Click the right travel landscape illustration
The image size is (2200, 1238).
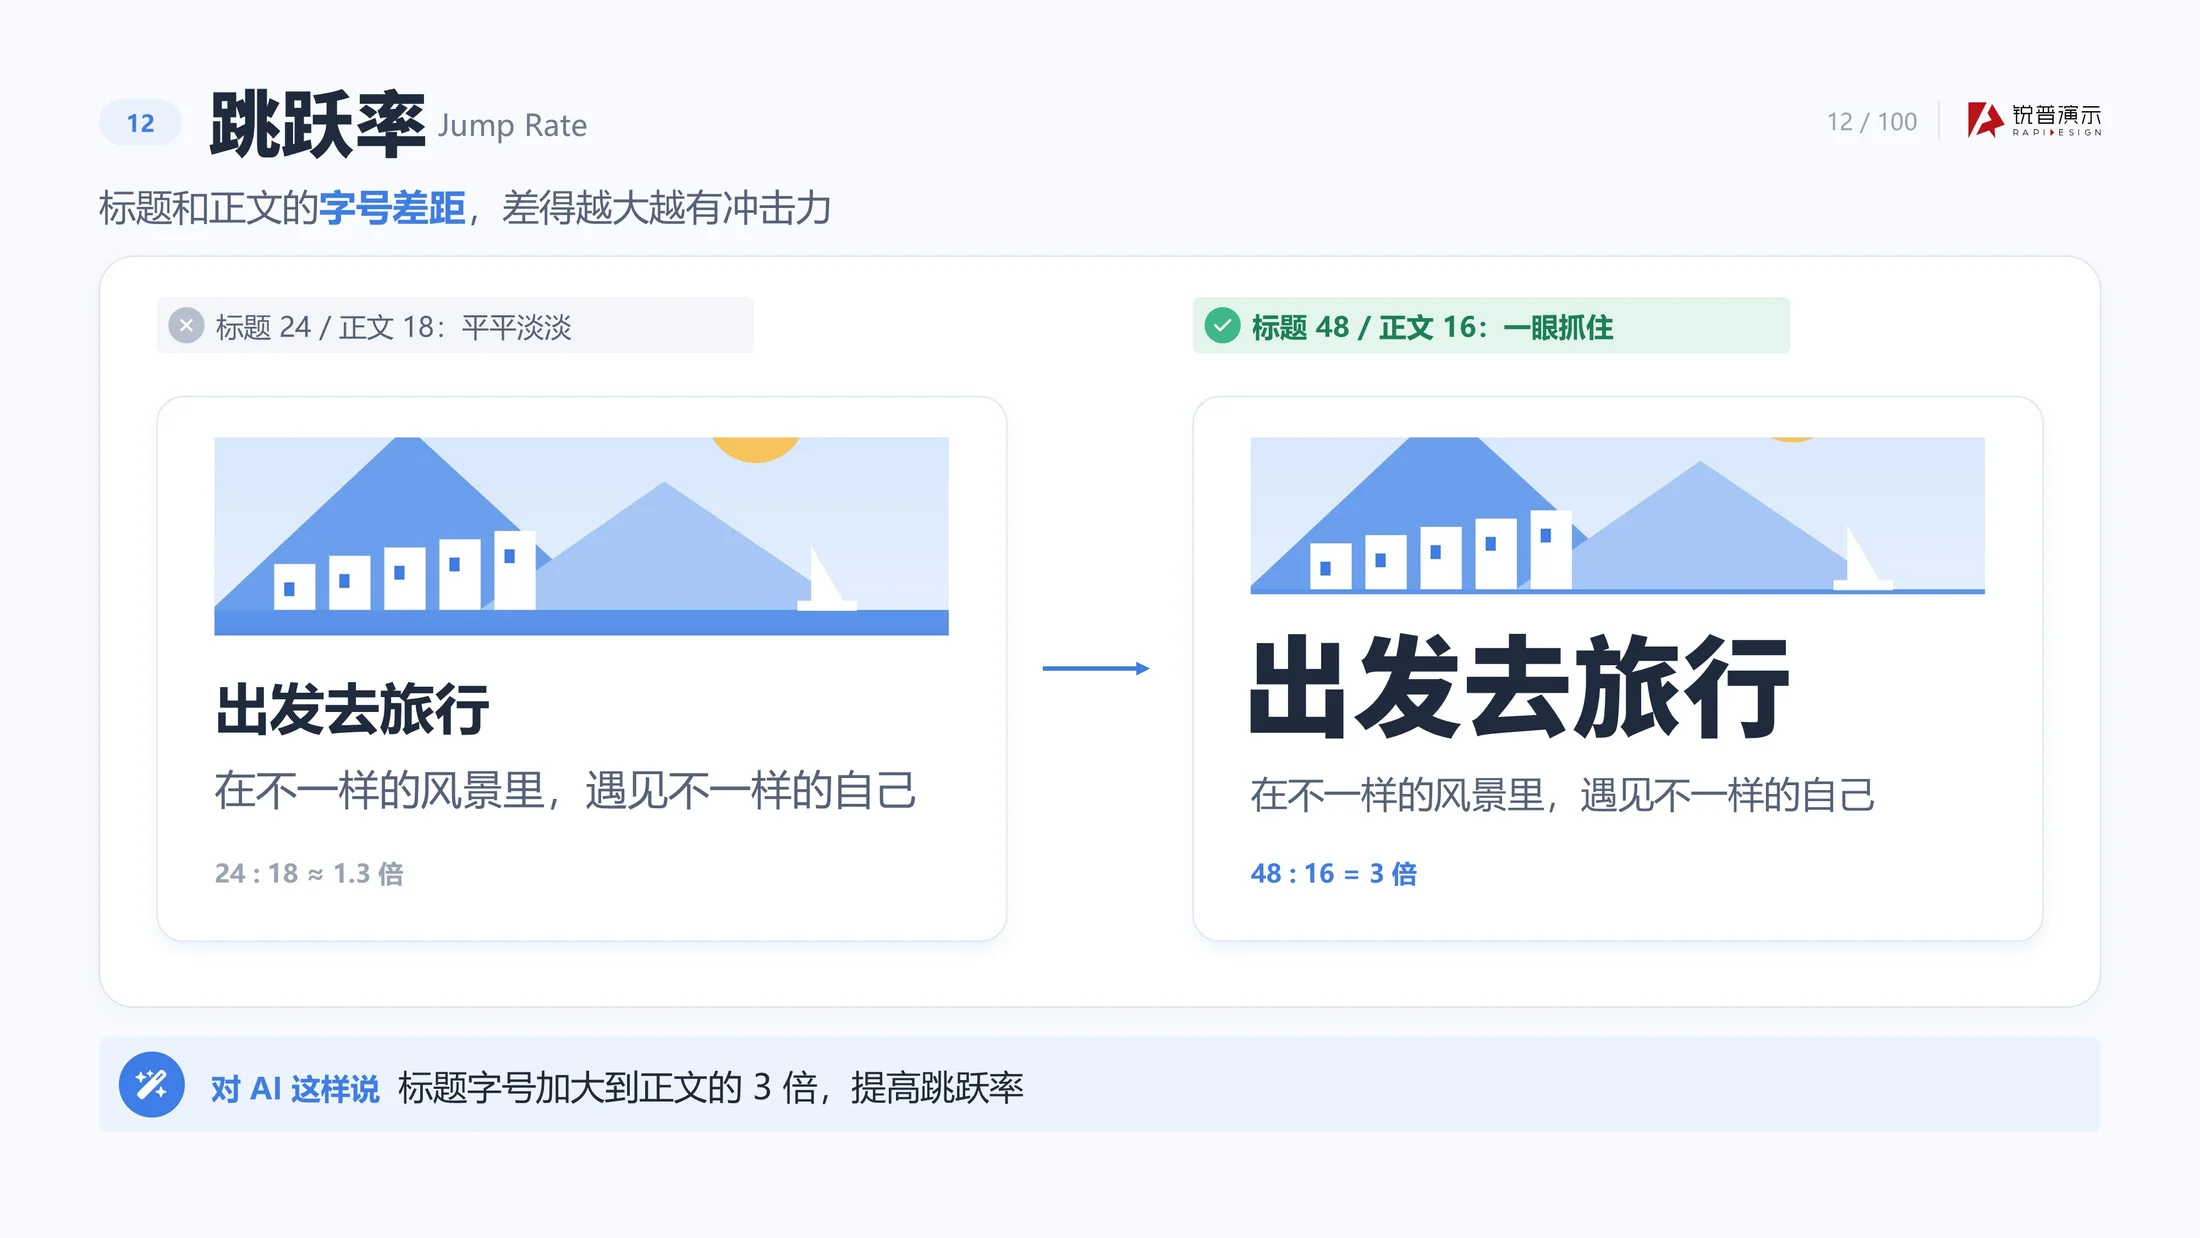coord(1617,516)
